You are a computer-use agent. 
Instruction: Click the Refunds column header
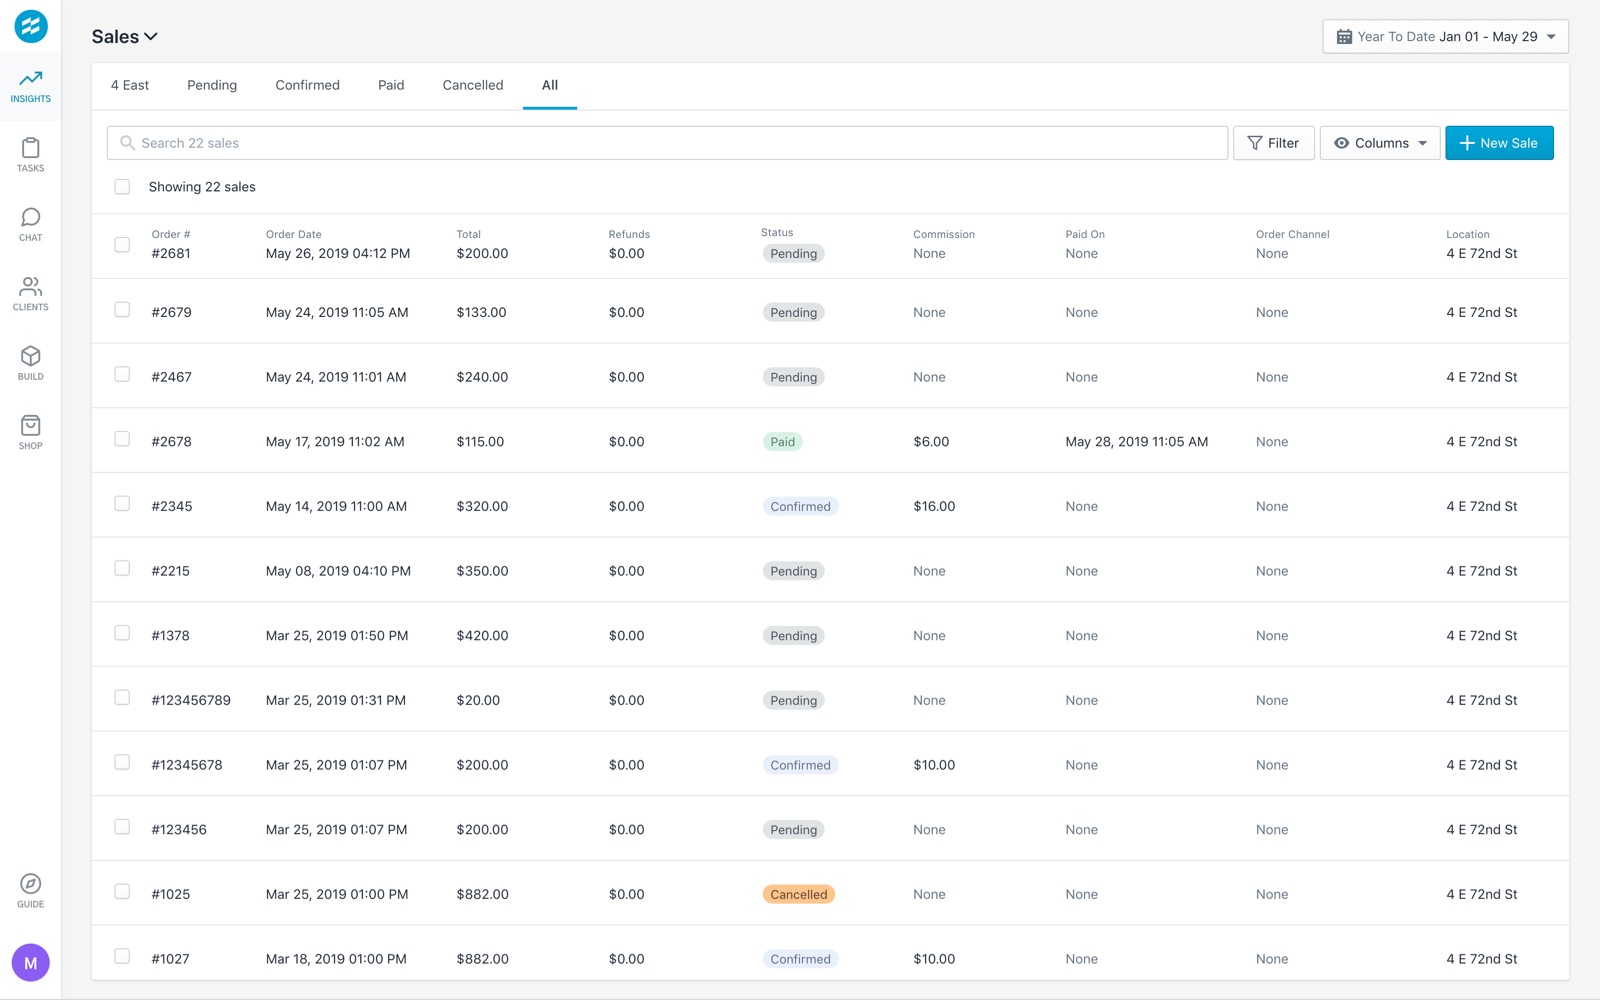(x=629, y=235)
